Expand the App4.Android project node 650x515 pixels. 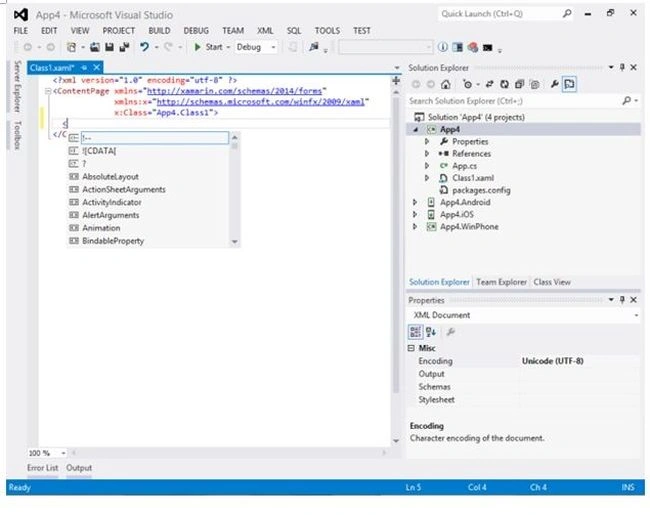pyautogui.click(x=415, y=202)
